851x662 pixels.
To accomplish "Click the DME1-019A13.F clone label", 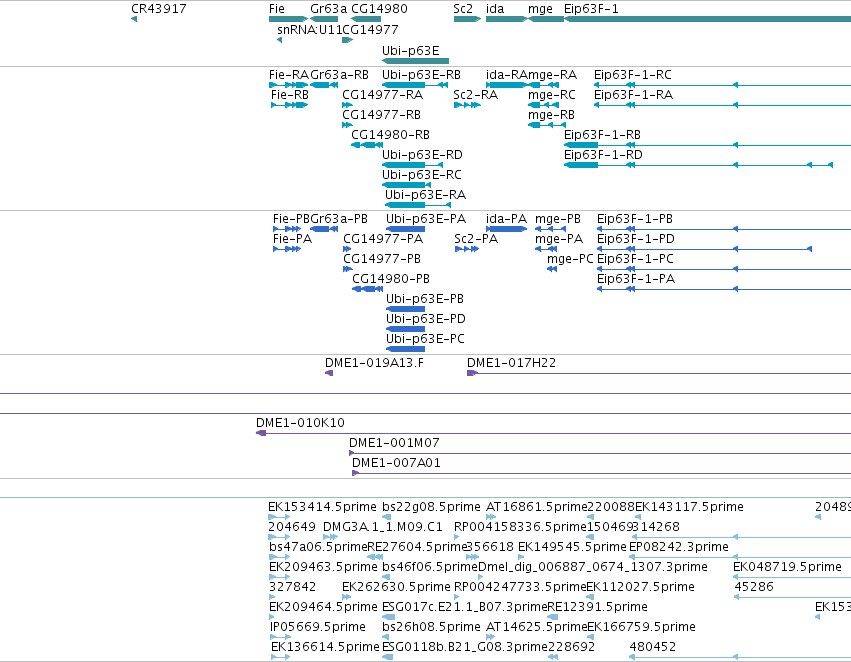I will (374, 362).
